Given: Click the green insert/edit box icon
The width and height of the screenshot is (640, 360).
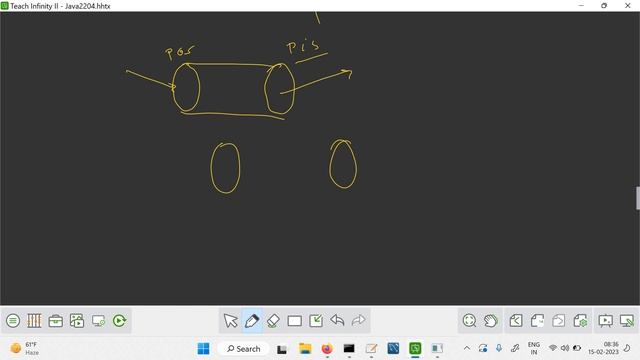Looking at the screenshot, I should click(316, 321).
